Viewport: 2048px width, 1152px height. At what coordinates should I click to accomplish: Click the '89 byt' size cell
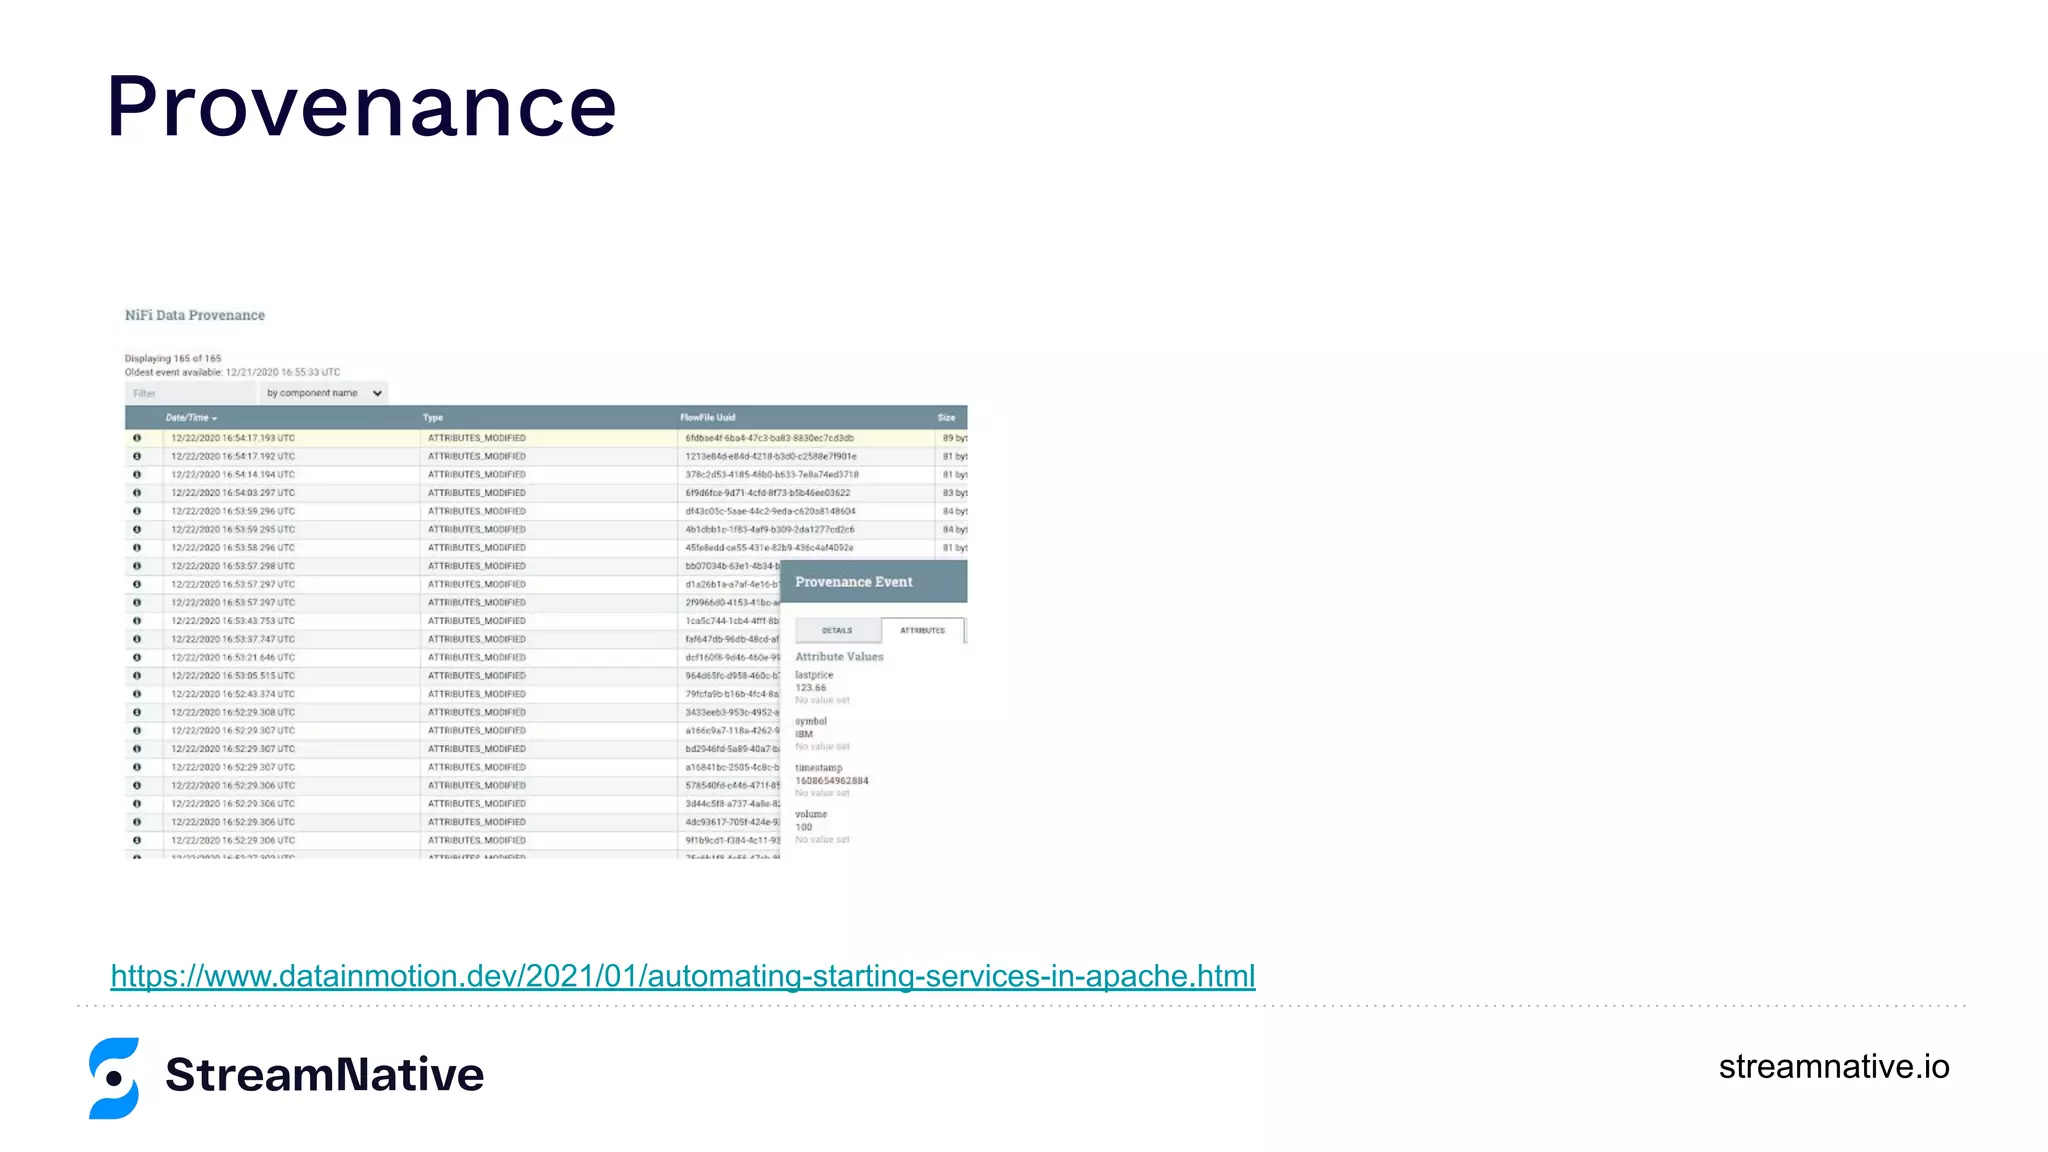point(954,438)
